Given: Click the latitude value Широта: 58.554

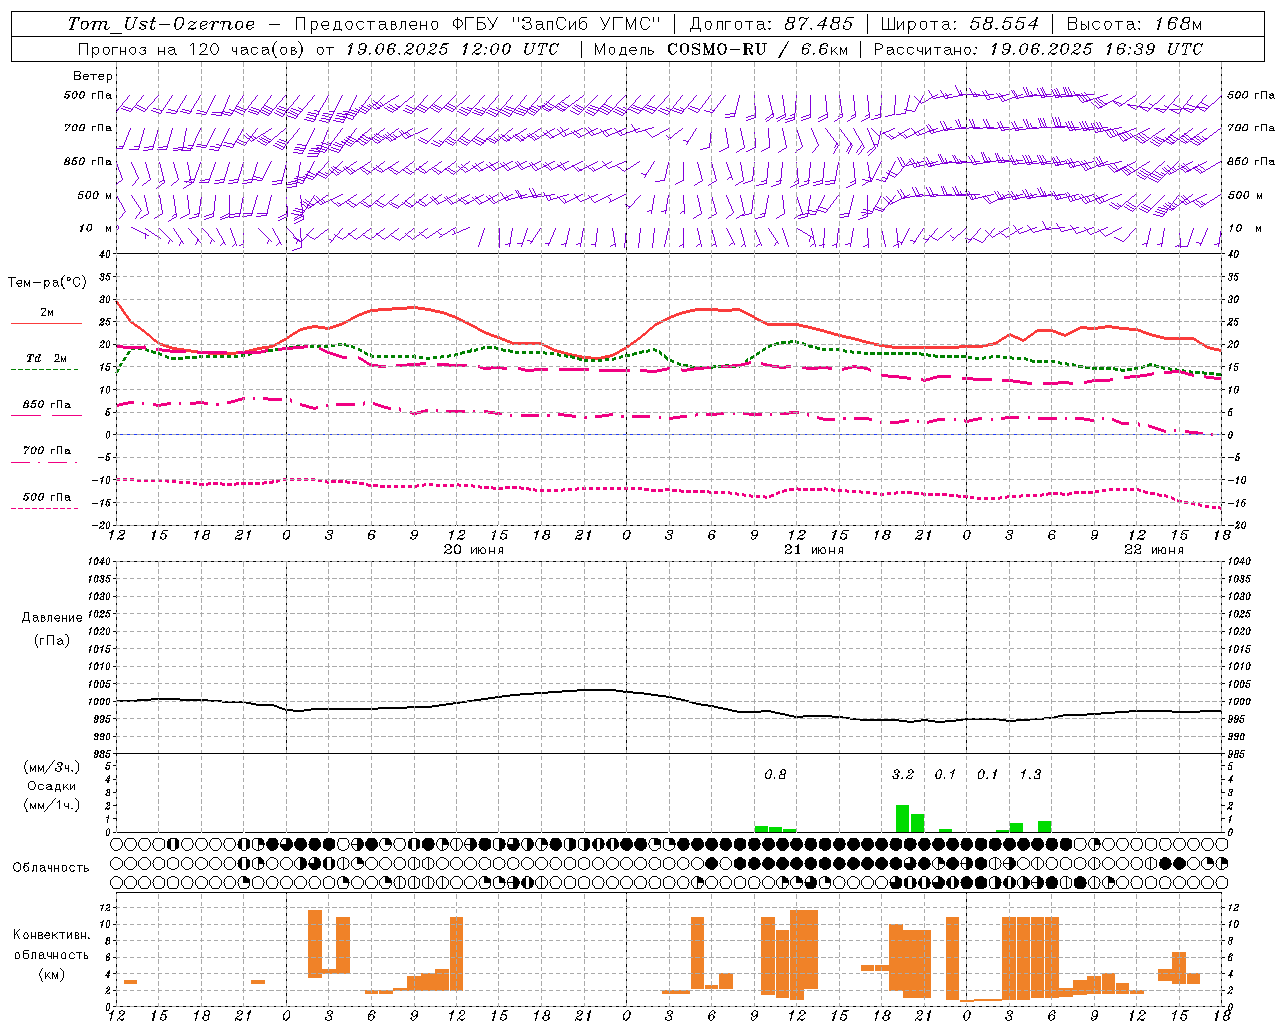Looking at the screenshot, I should 959,24.
